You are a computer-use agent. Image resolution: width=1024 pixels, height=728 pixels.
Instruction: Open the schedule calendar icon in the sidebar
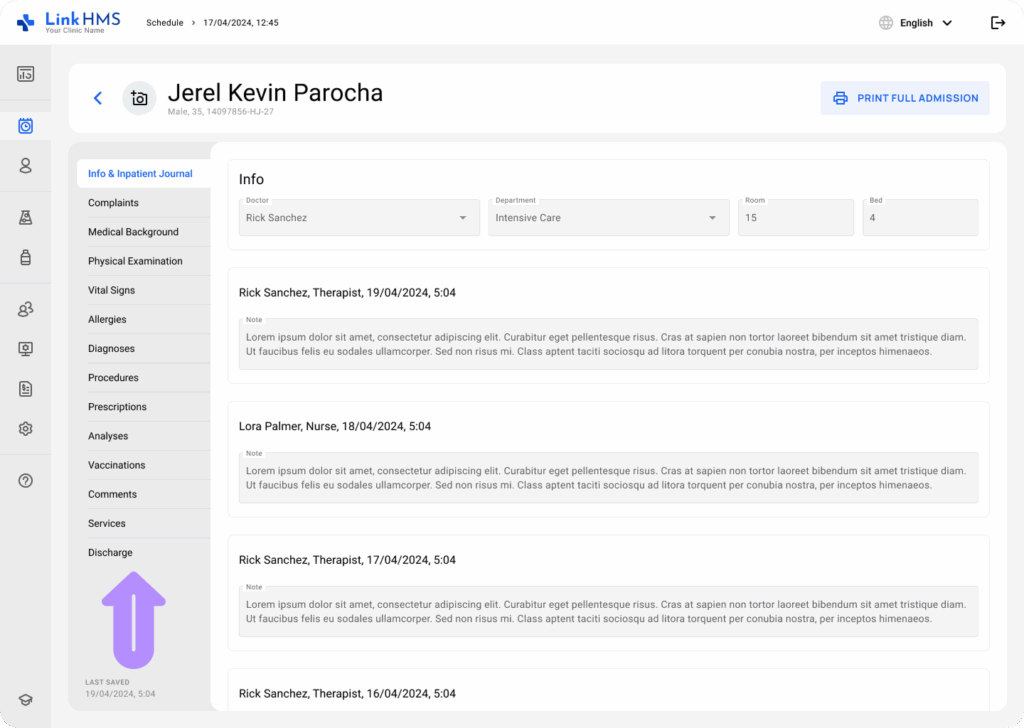point(25,126)
